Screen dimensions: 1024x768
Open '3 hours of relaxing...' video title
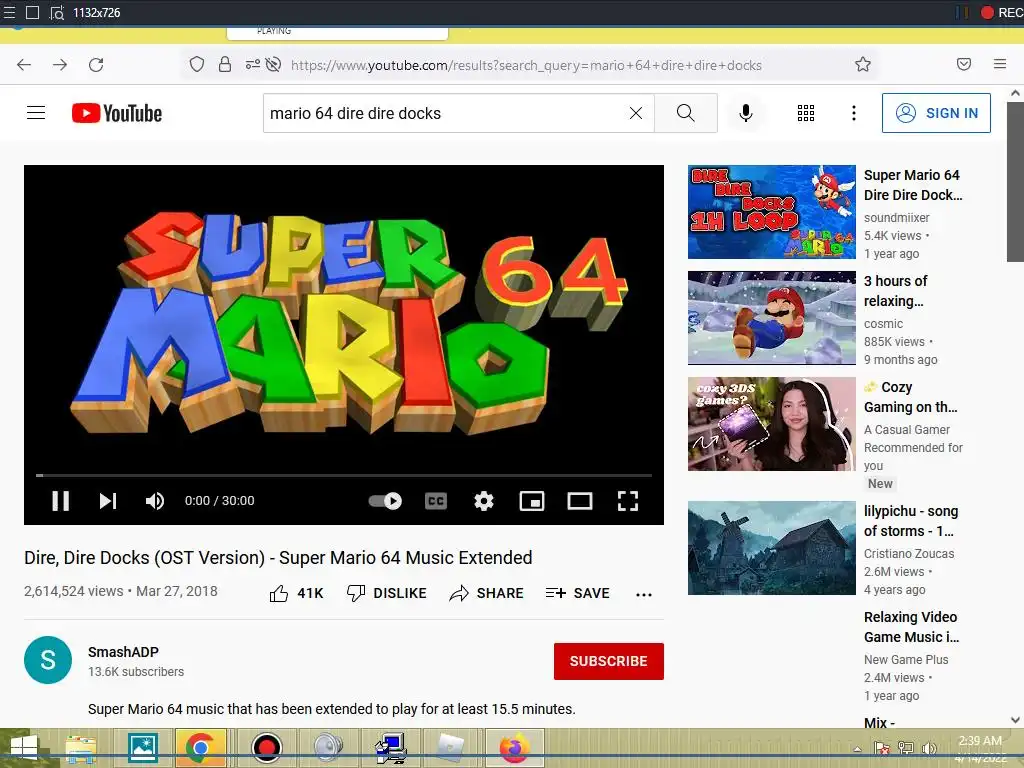[x=895, y=291]
